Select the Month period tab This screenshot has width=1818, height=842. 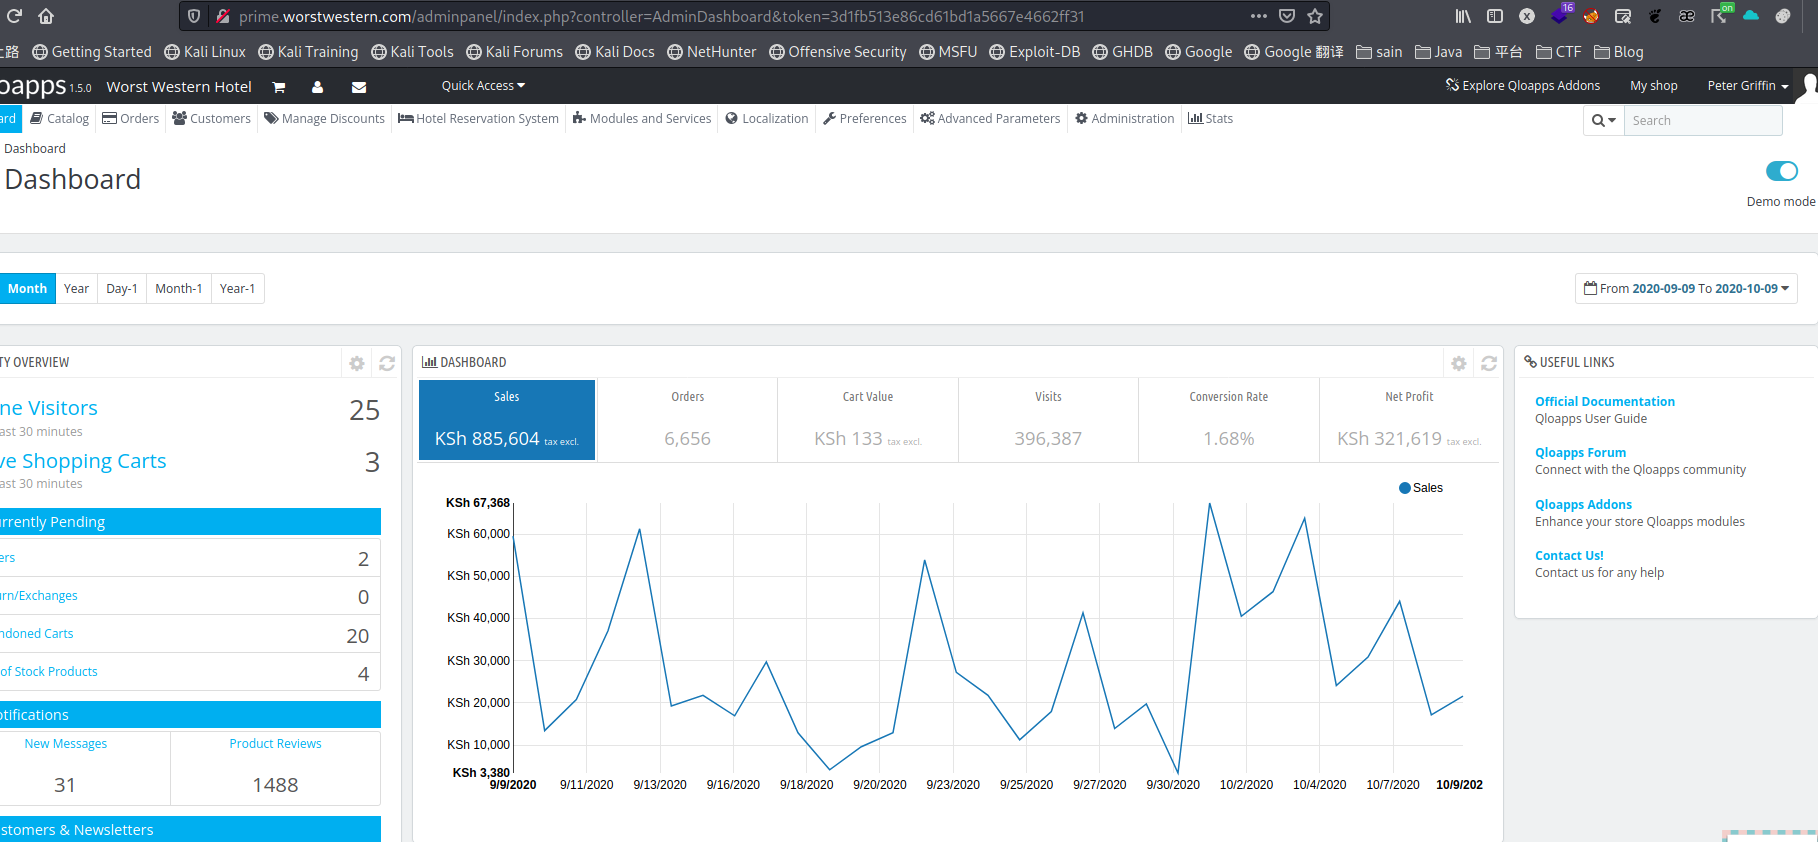coord(27,288)
